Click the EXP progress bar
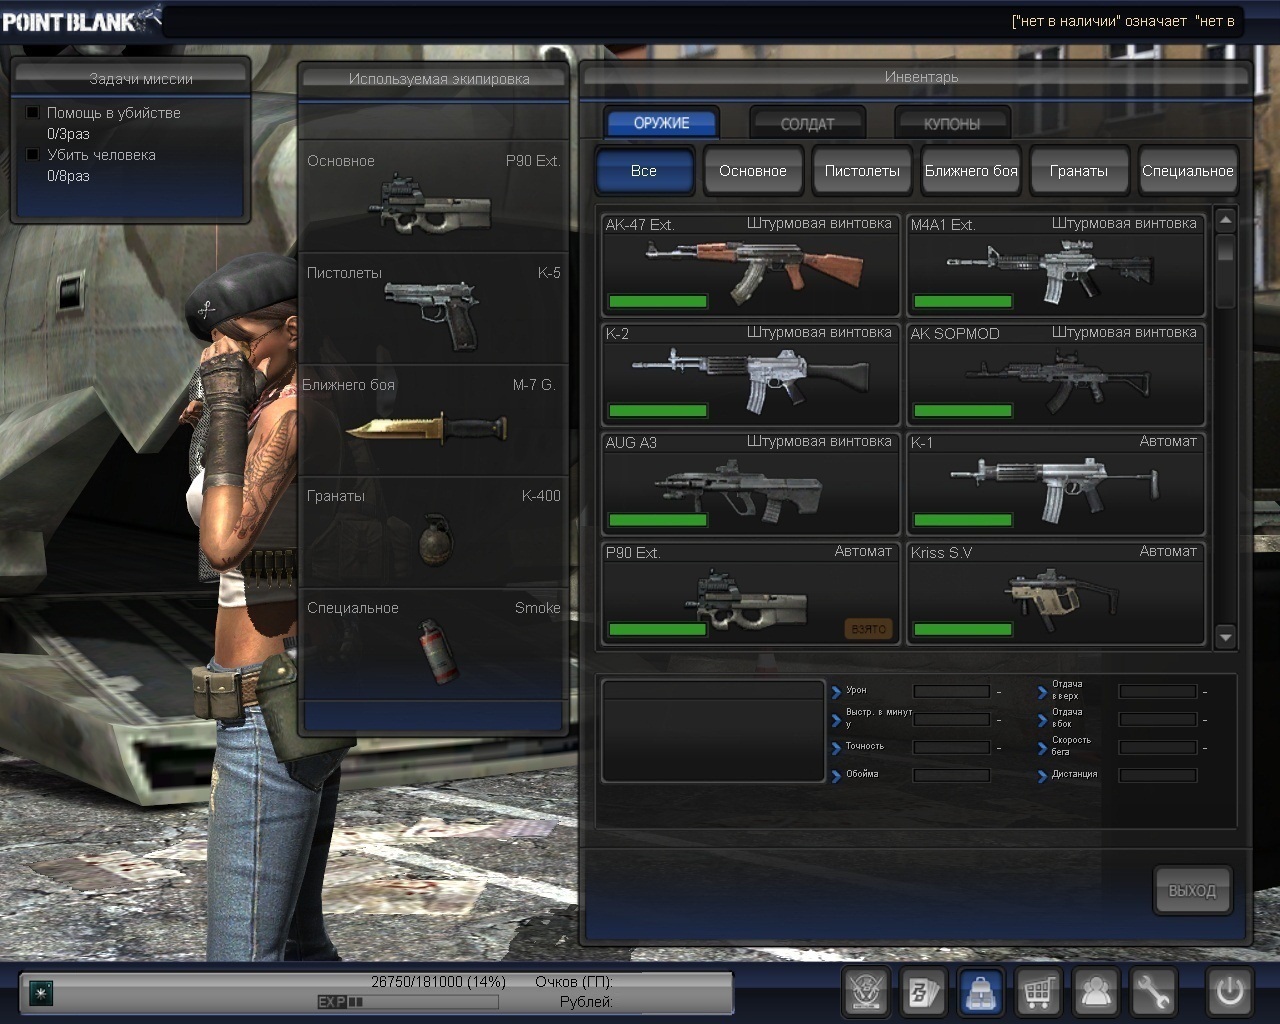This screenshot has width=1280, height=1024. point(408,1002)
